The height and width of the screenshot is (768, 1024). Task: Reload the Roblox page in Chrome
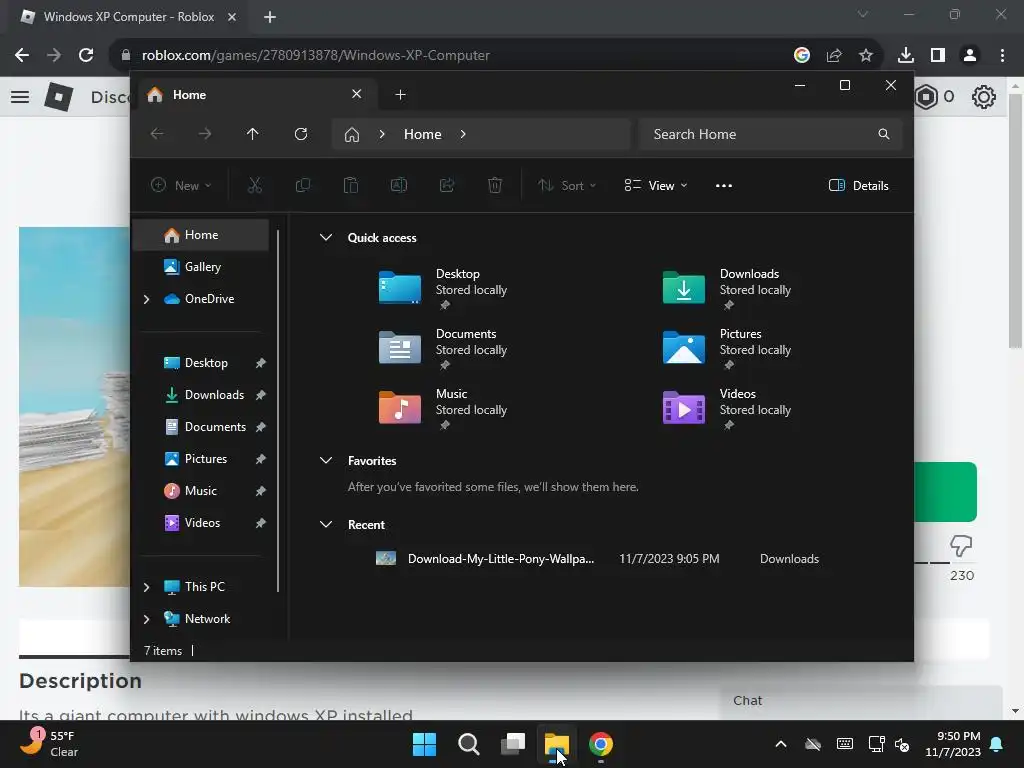coord(86,55)
